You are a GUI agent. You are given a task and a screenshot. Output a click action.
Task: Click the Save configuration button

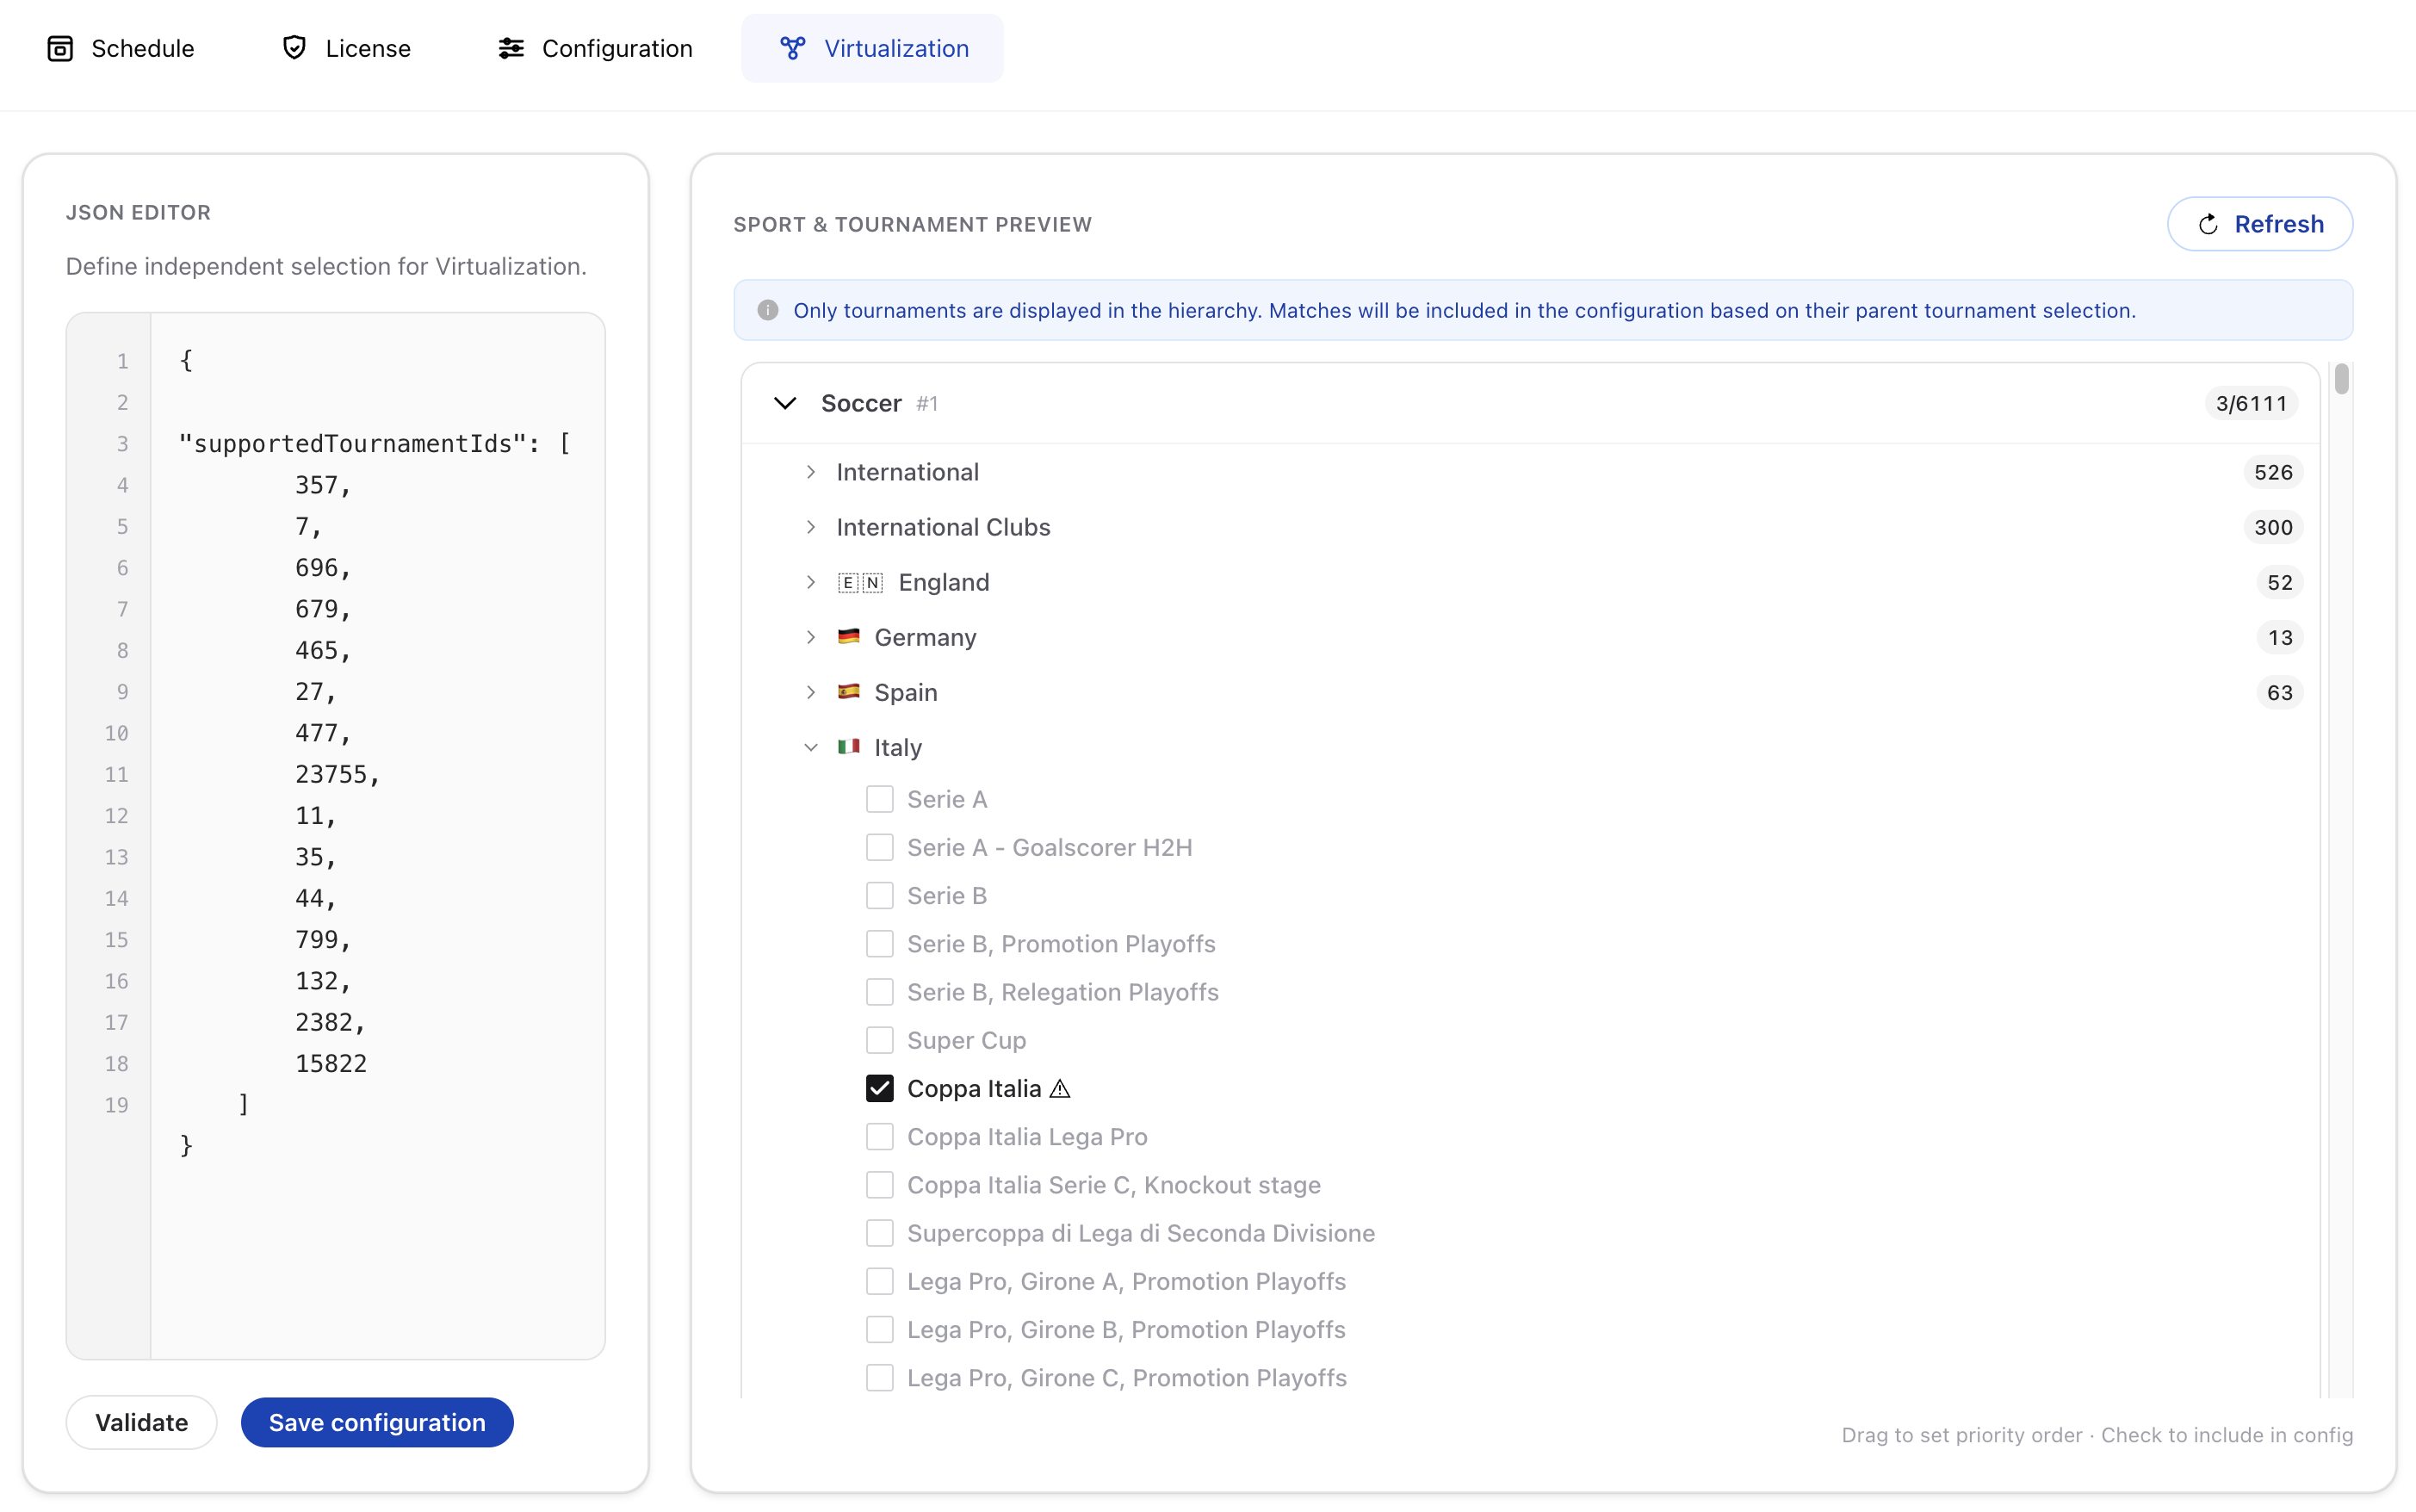(x=377, y=1422)
